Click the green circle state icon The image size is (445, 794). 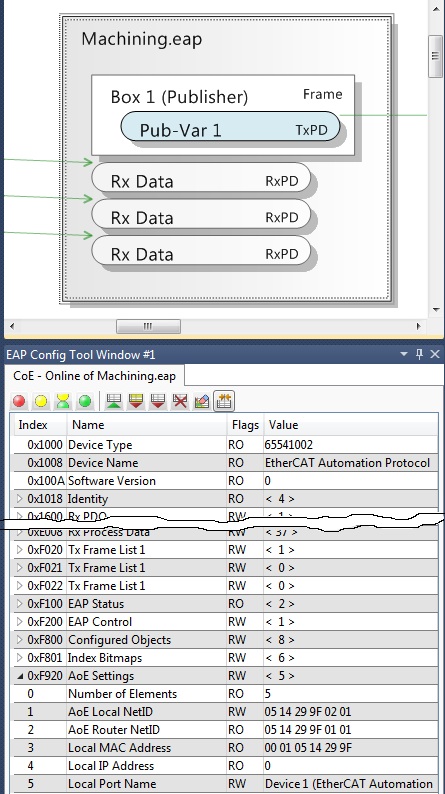click(x=85, y=401)
